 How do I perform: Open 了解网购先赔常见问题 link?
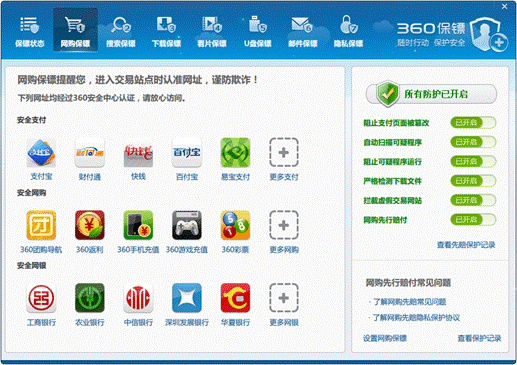coord(409,302)
